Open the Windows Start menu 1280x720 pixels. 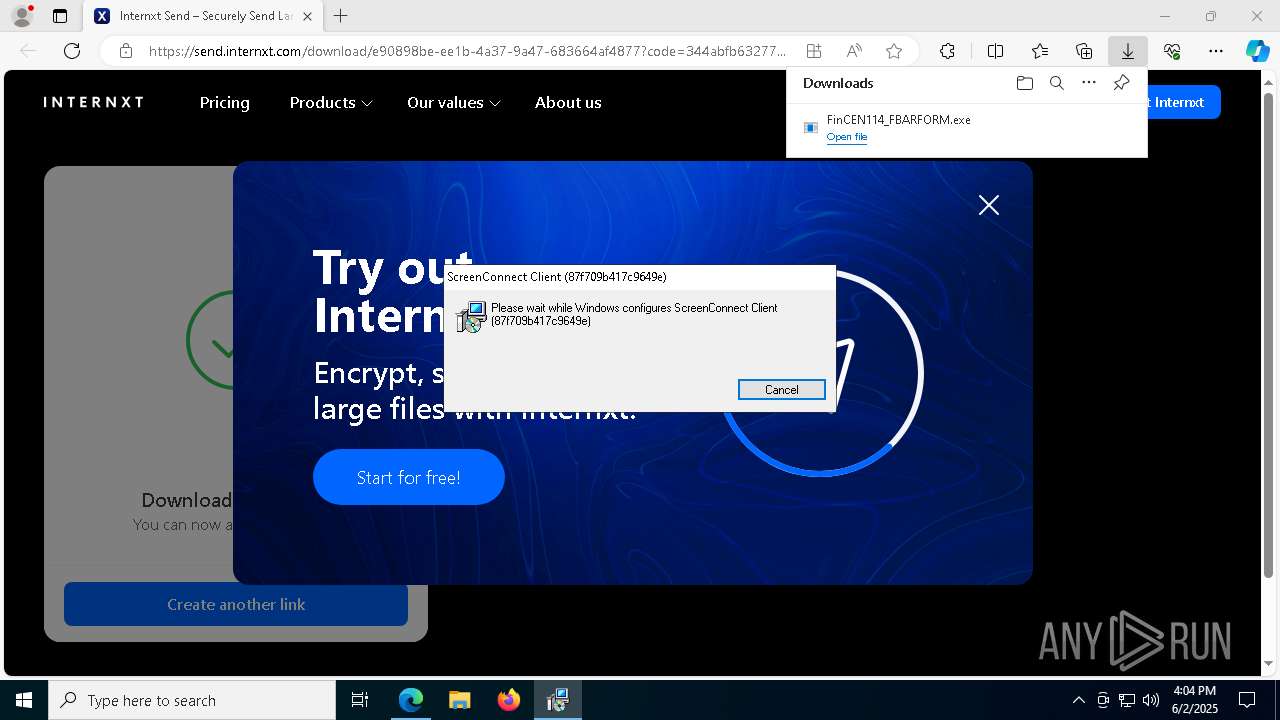click(24, 700)
